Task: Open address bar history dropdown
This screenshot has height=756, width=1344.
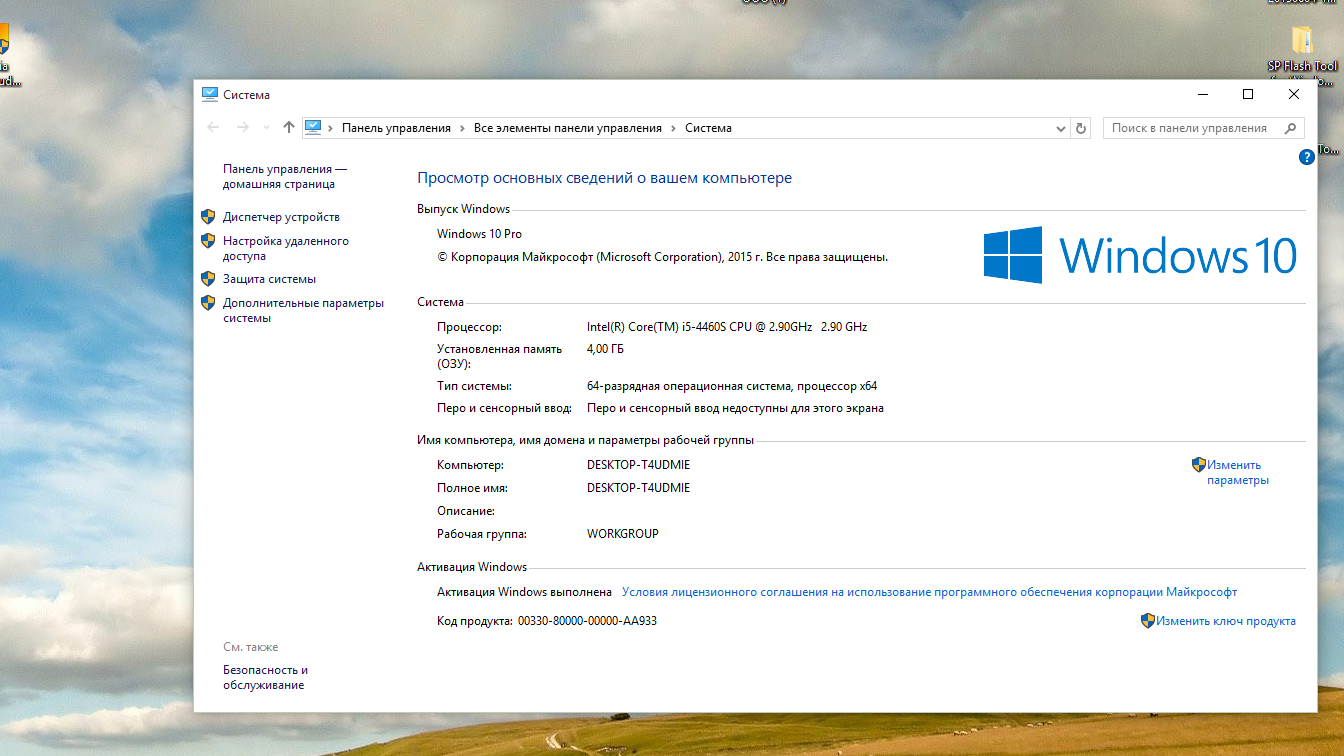Action: [1061, 128]
